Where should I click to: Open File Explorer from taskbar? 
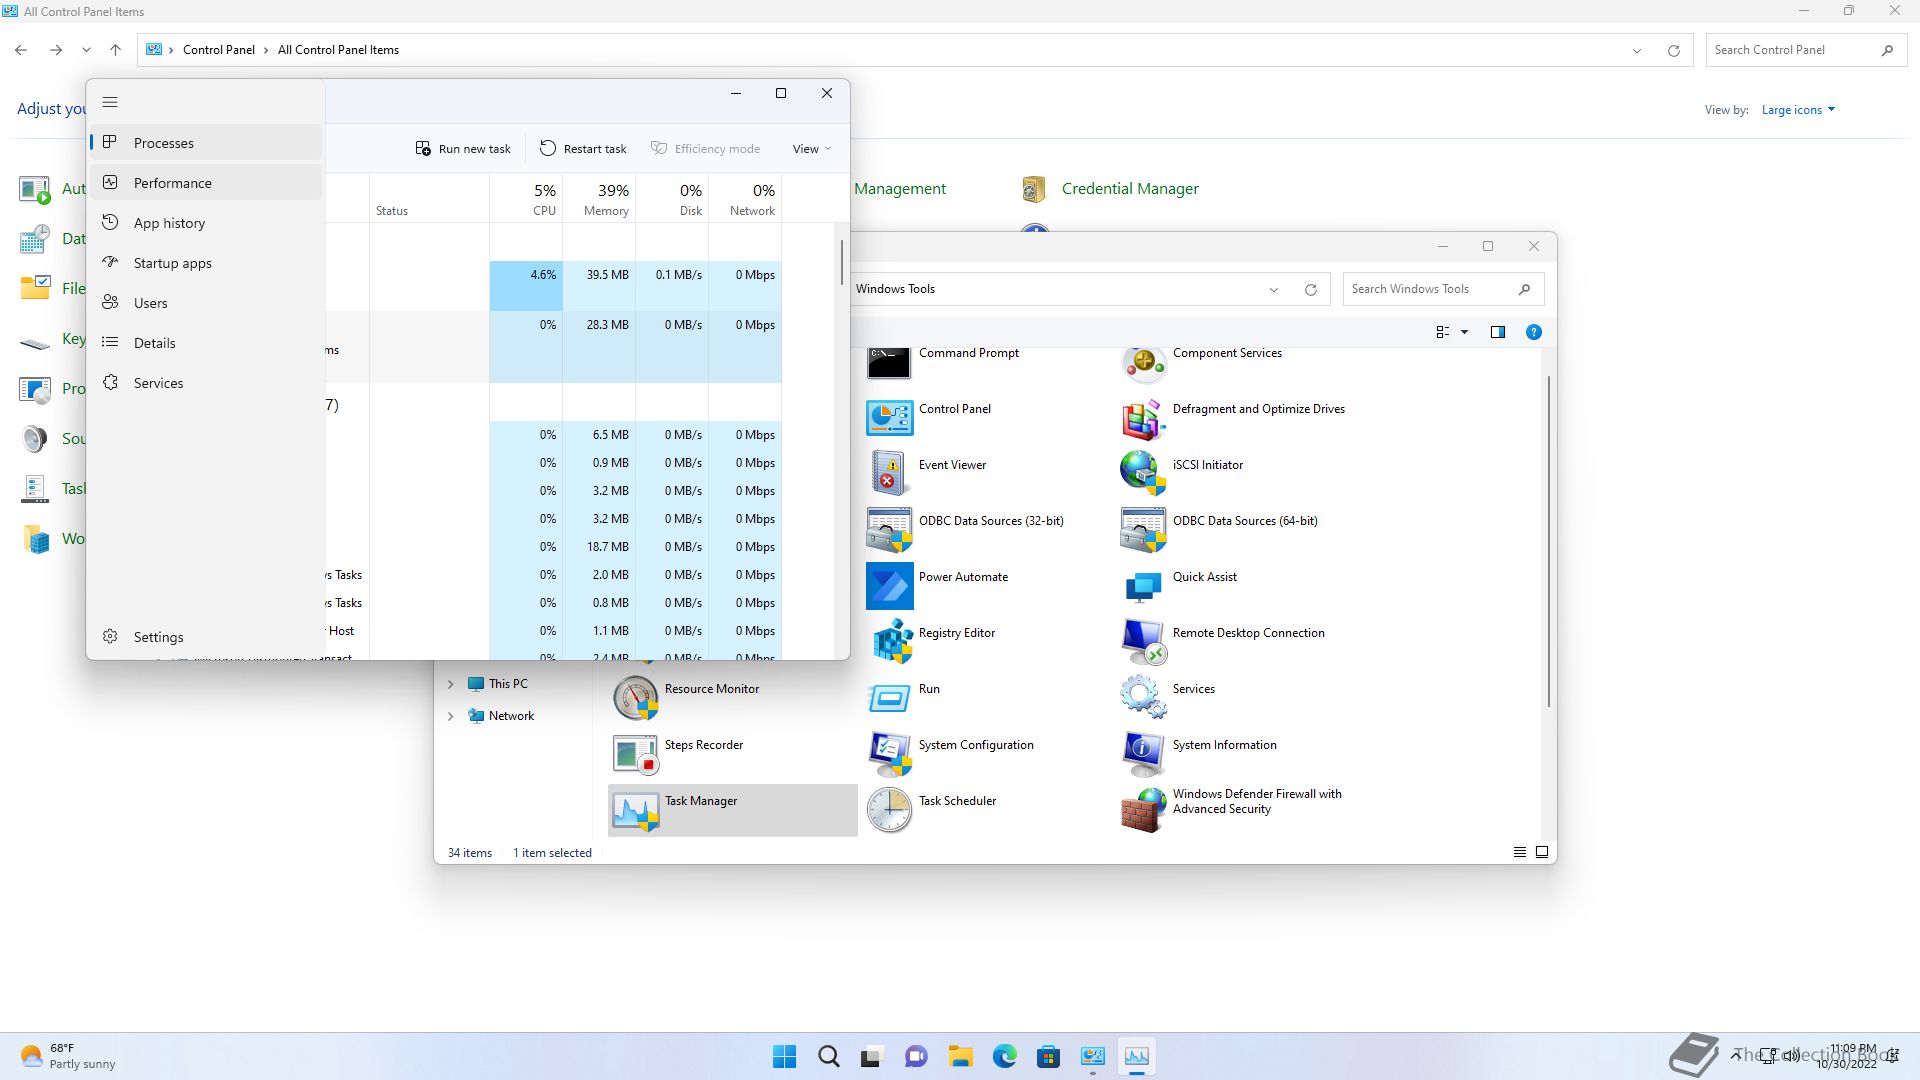(960, 1056)
